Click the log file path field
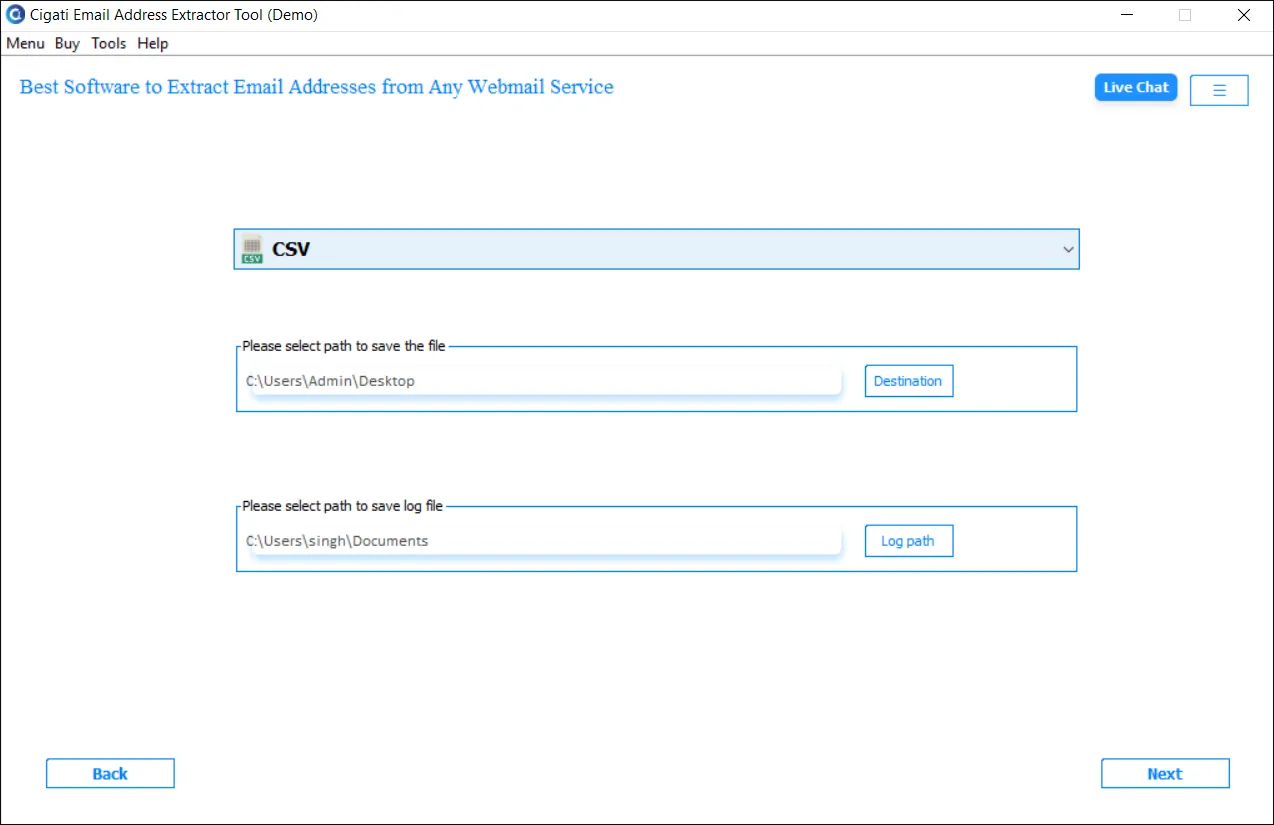 click(545, 541)
